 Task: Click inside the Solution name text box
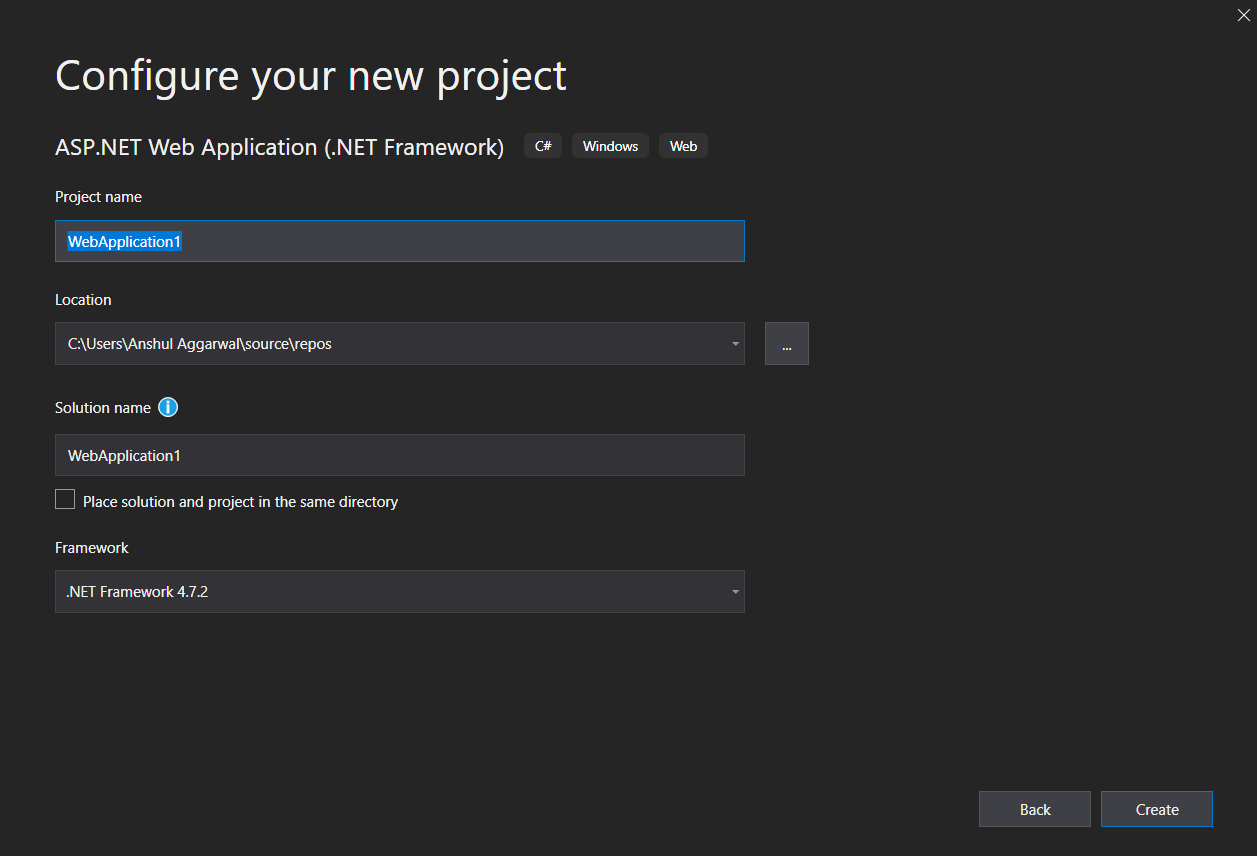(400, 455)
